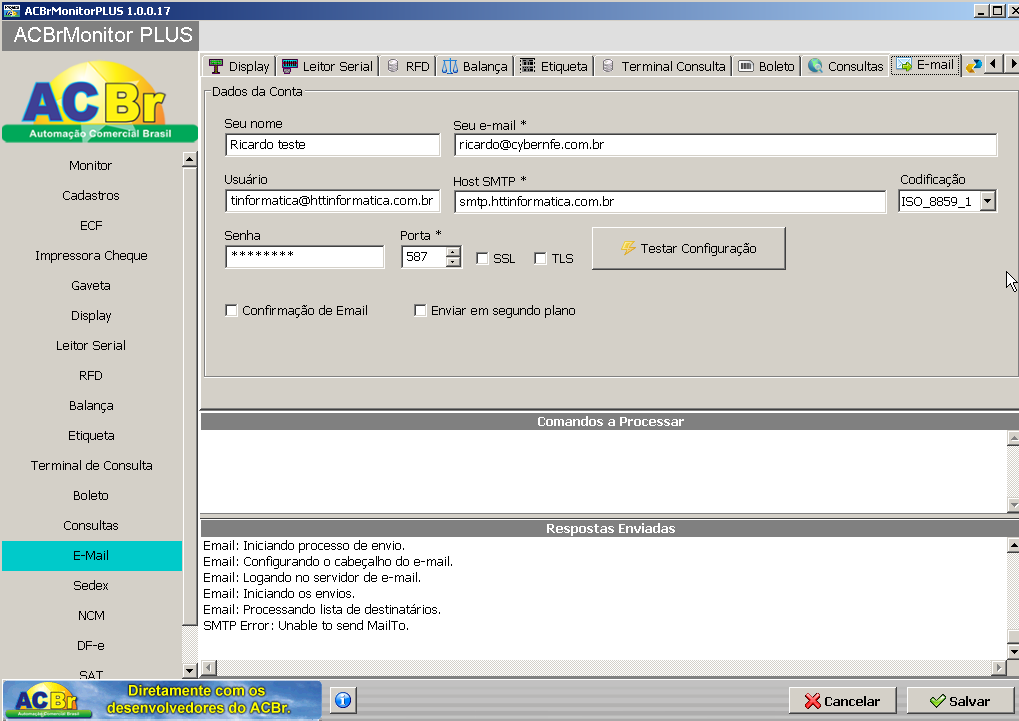Click the ACBr logo at top of sidebar
Image resolution: width=1019 pixels, height=721 pixels.
(x=99, y=101)
